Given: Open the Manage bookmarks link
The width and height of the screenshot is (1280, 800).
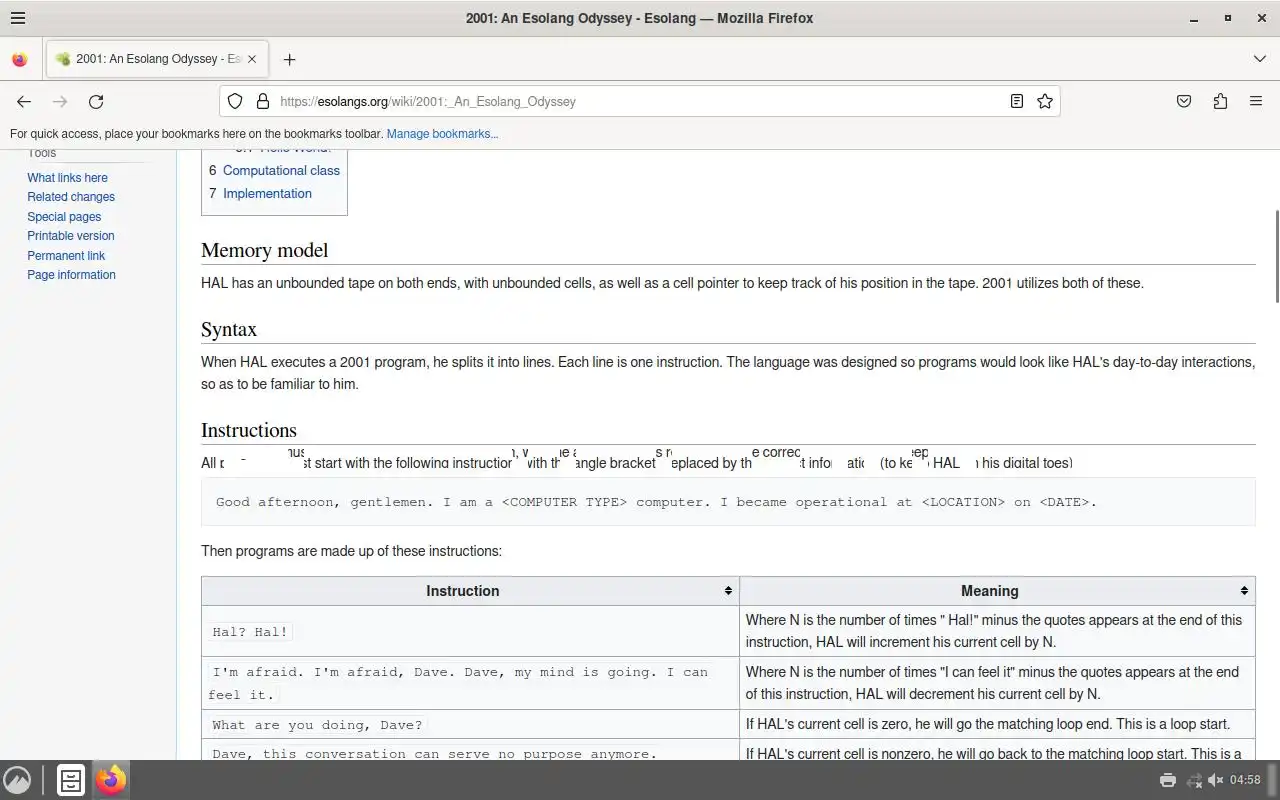Looking at the screenshot, I should pyautogui.click(x=442, y=134).
